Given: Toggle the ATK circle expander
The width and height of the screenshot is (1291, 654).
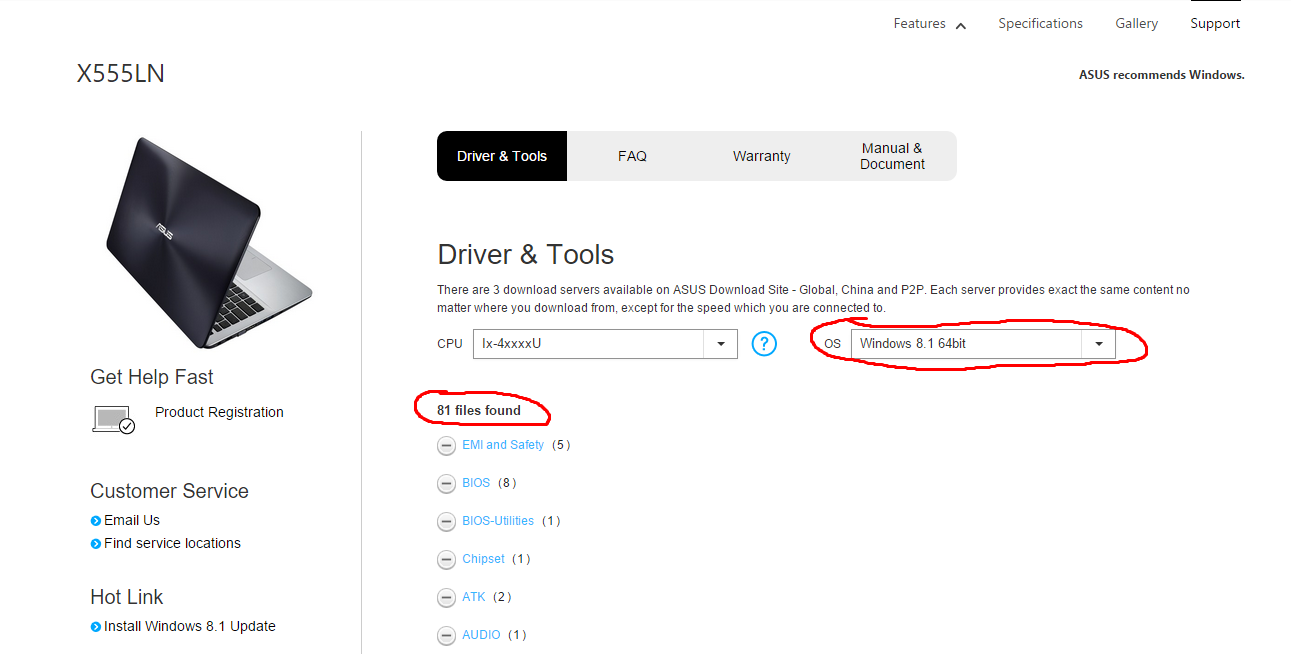Looking at the screenshot, I should click(x=446, y=598).
